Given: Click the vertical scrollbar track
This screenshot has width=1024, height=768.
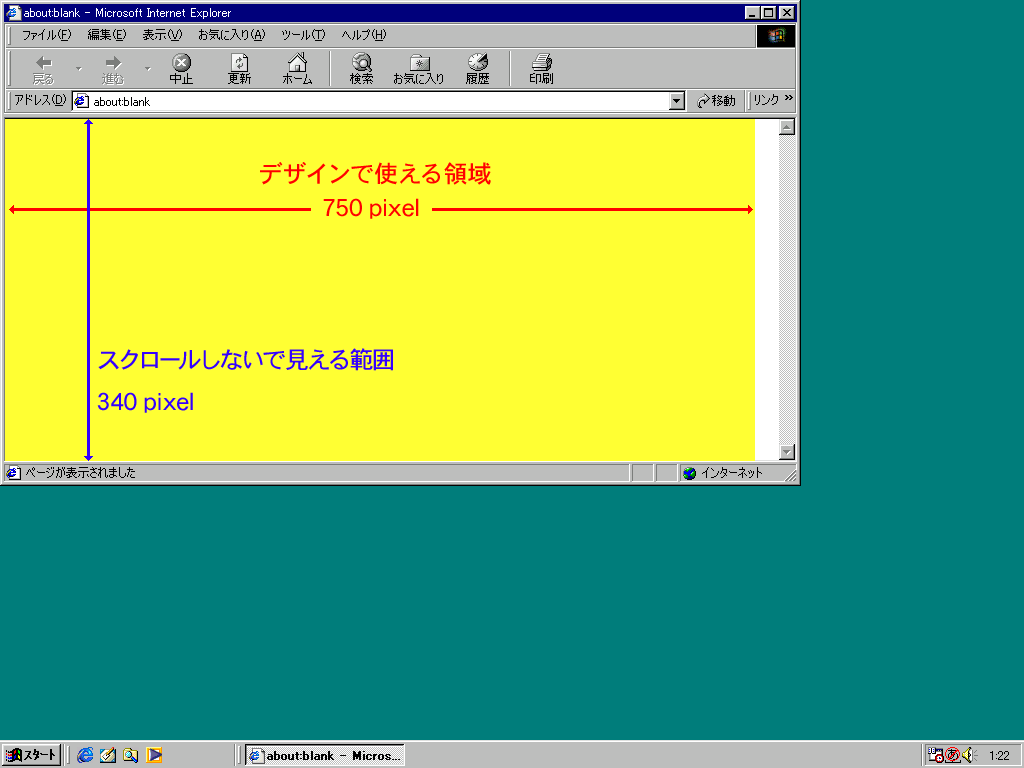Looking at the screenshot, I should click(787, 289).
